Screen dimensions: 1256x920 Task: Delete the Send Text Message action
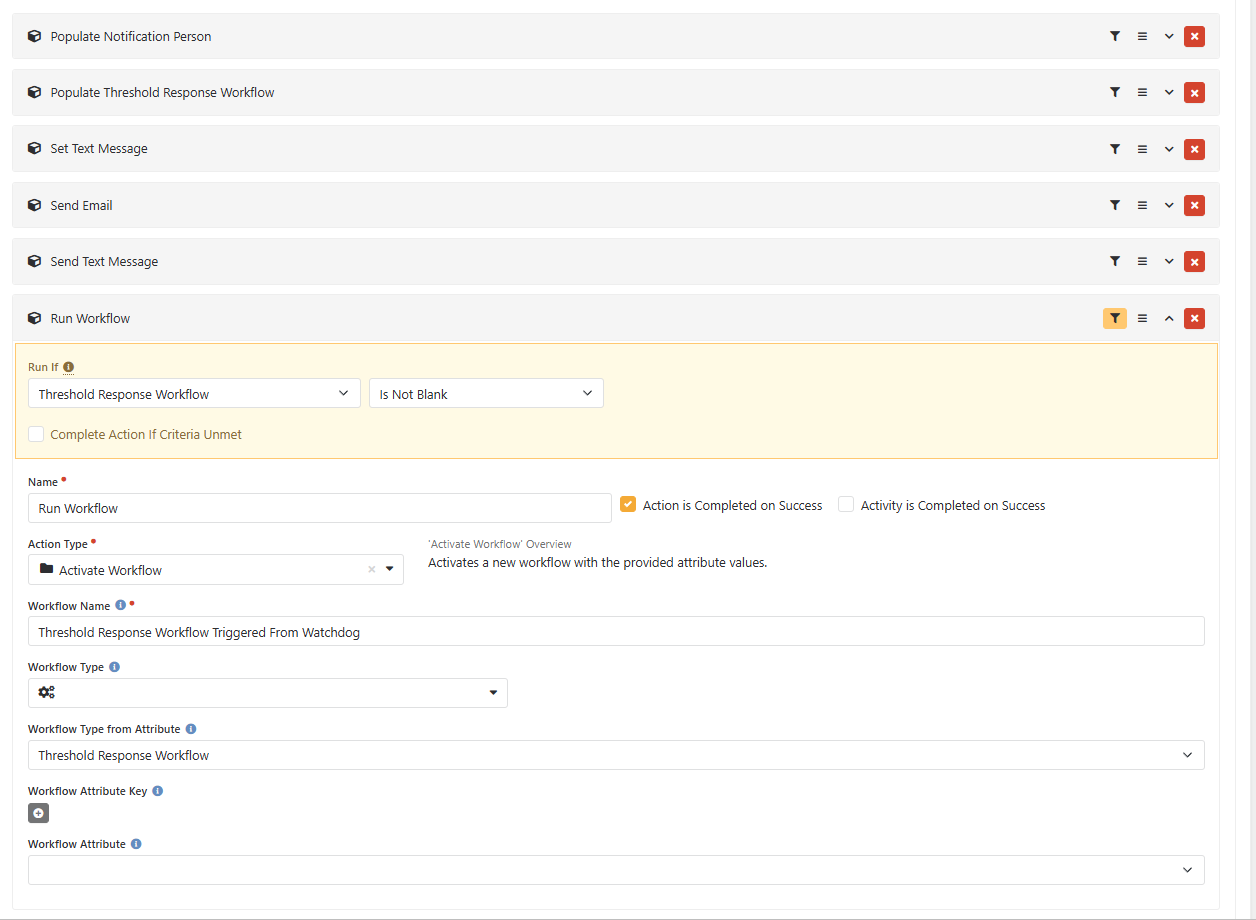(1194, 262)
